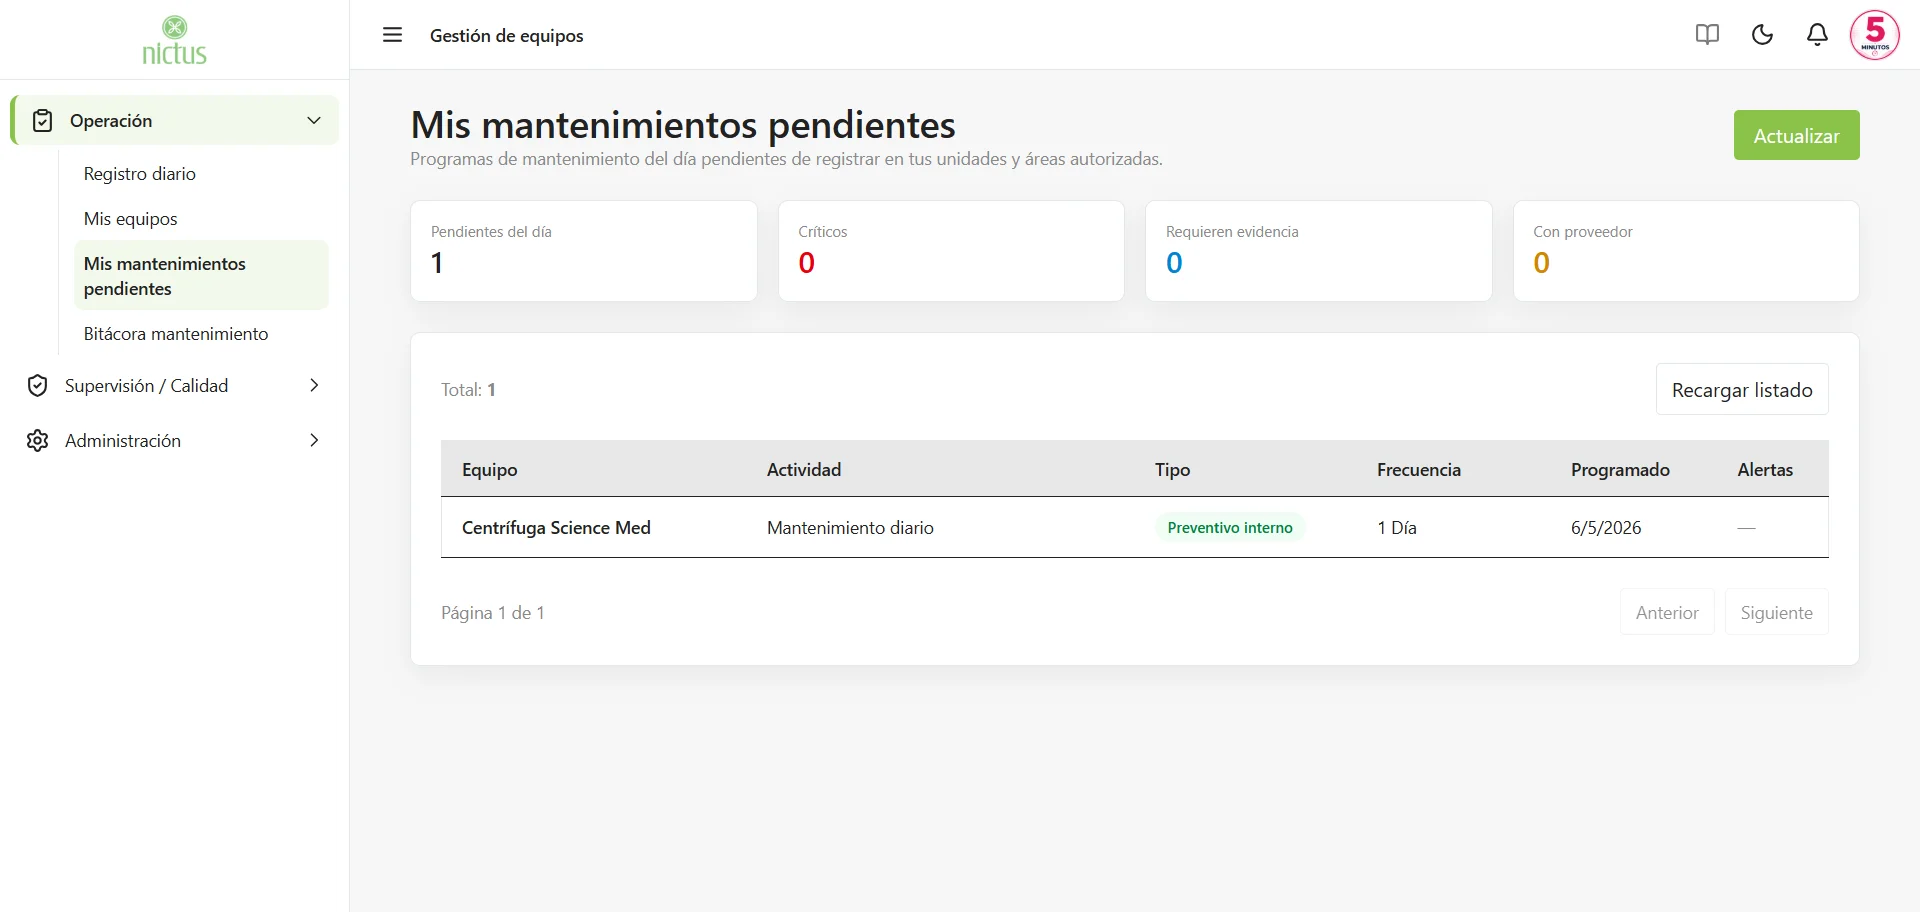Click the Actividad column header

[x=804, y=470]
